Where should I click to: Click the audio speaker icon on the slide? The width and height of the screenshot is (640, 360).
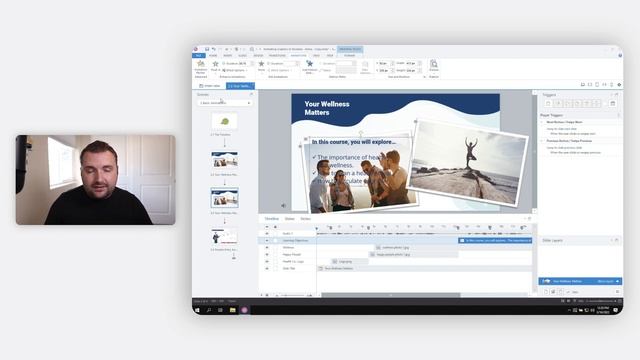[283, 206]
